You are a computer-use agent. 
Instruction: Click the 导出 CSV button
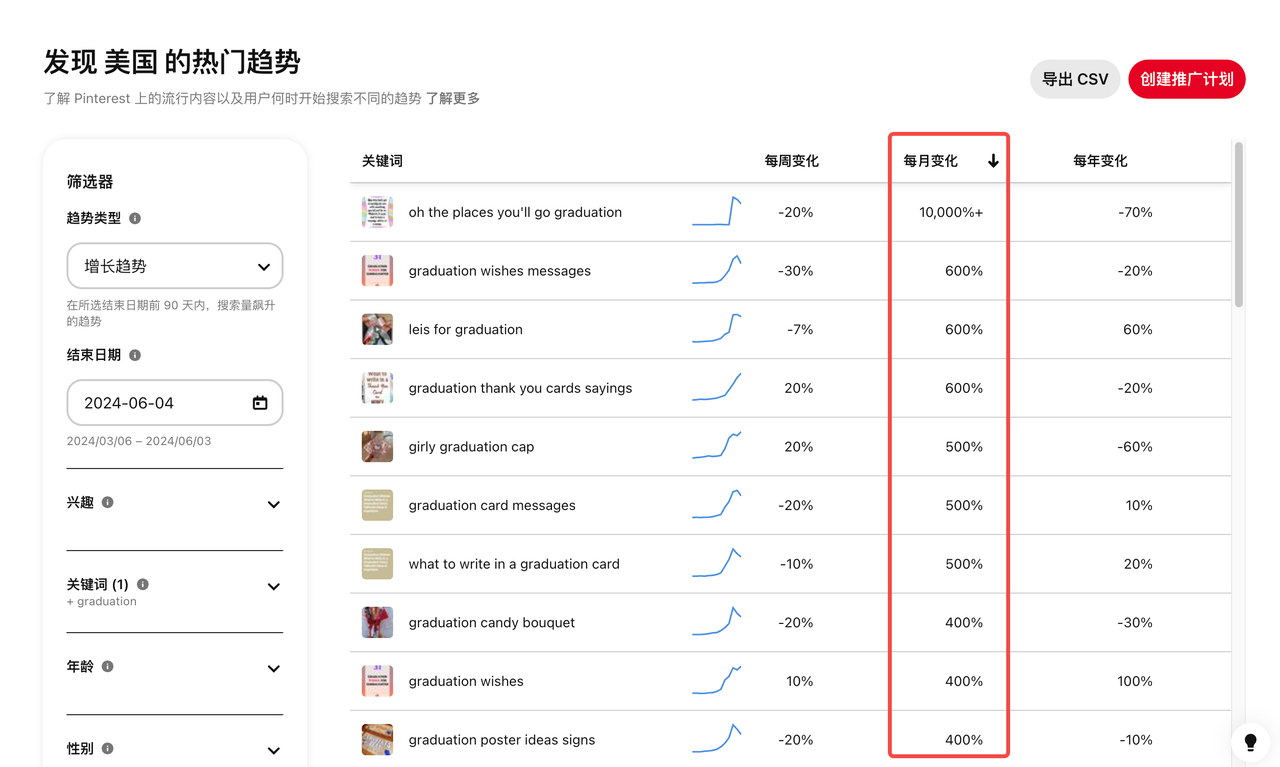pos(1075,78)
